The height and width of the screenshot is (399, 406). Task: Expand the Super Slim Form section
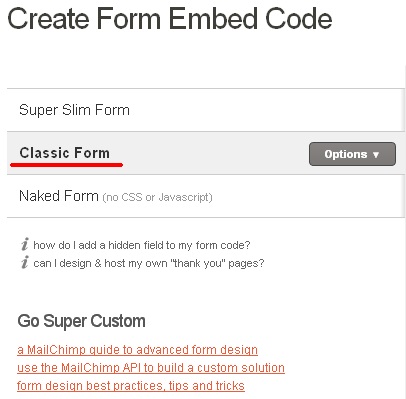205,110
